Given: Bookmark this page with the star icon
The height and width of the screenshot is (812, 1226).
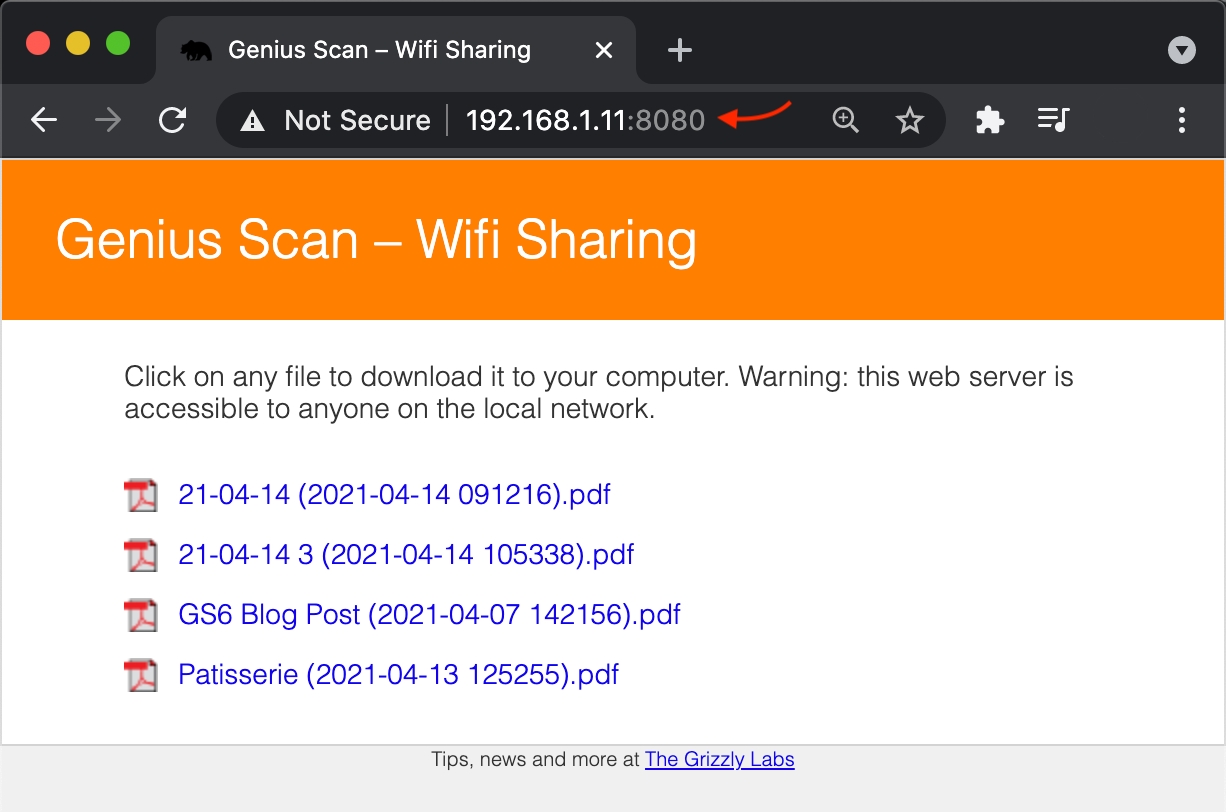Looking at the screenshot, I should click(909, 121).
